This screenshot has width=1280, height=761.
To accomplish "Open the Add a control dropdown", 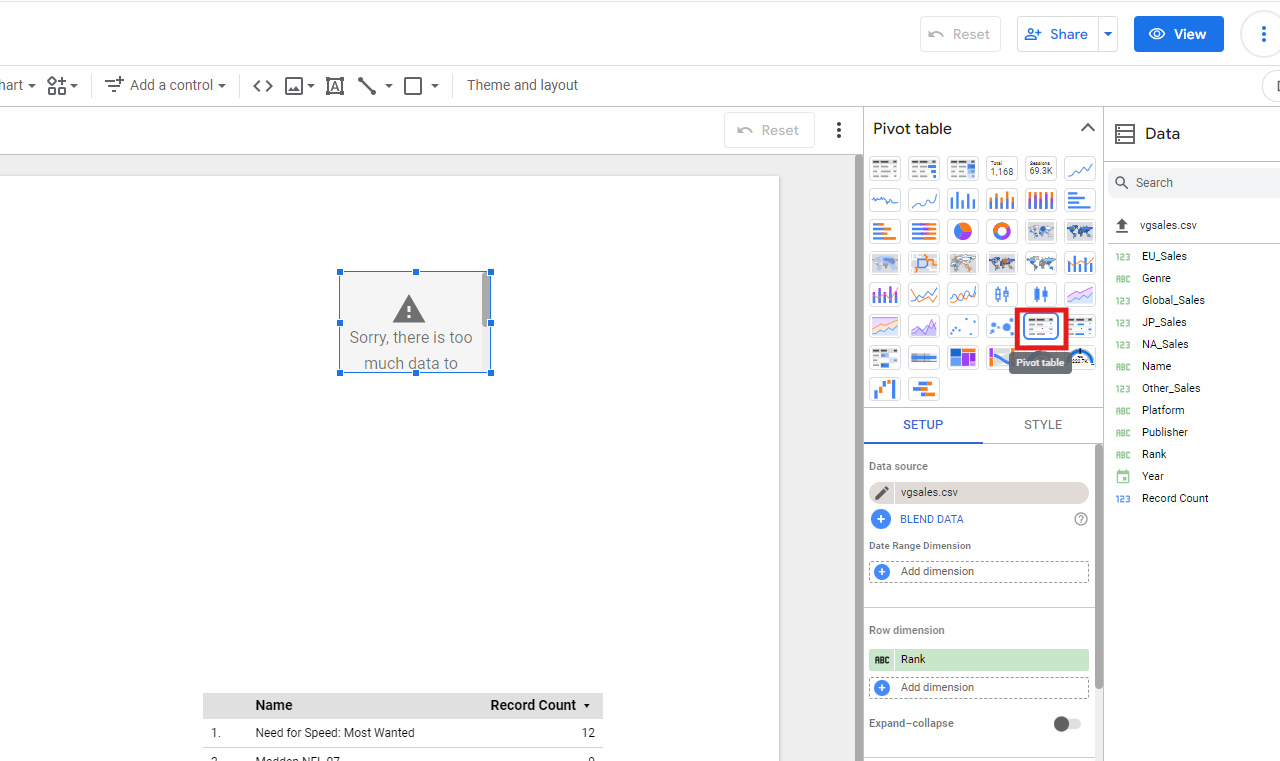I will point(166,86).
